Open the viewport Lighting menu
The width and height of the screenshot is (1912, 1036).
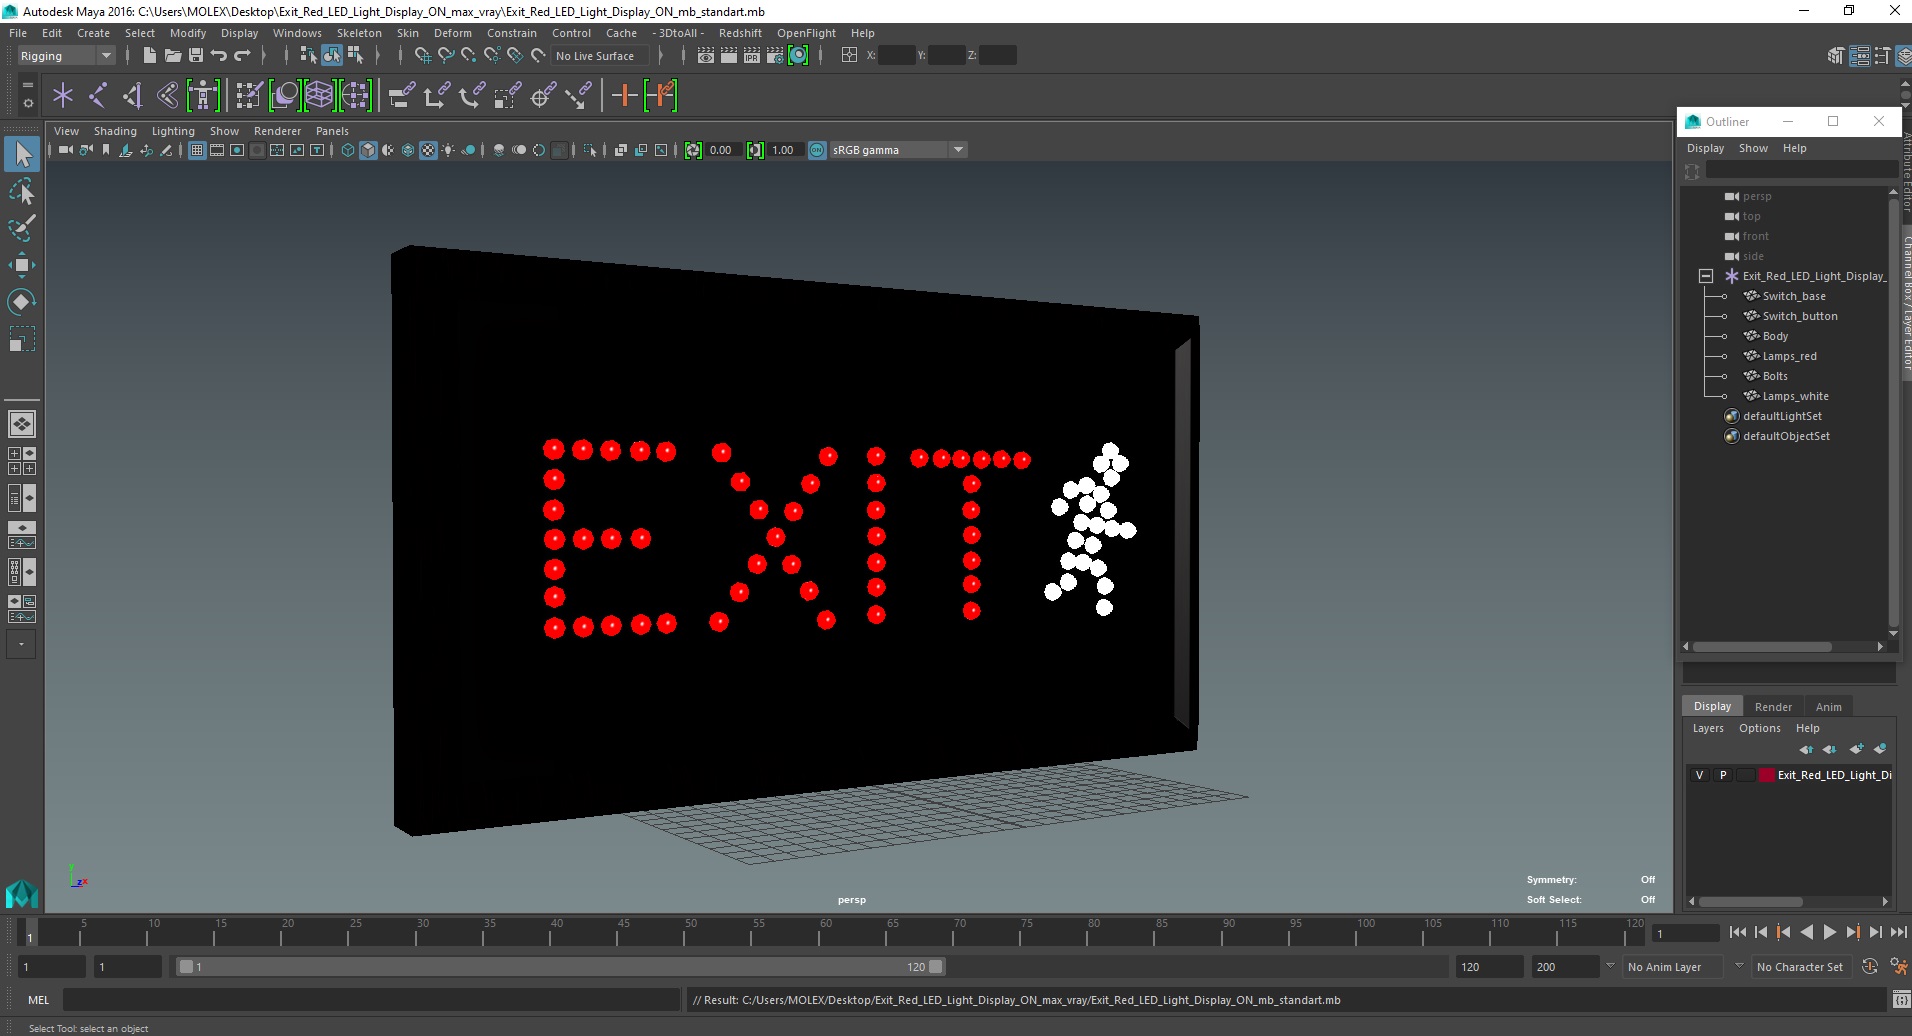(x=173, y=131)
